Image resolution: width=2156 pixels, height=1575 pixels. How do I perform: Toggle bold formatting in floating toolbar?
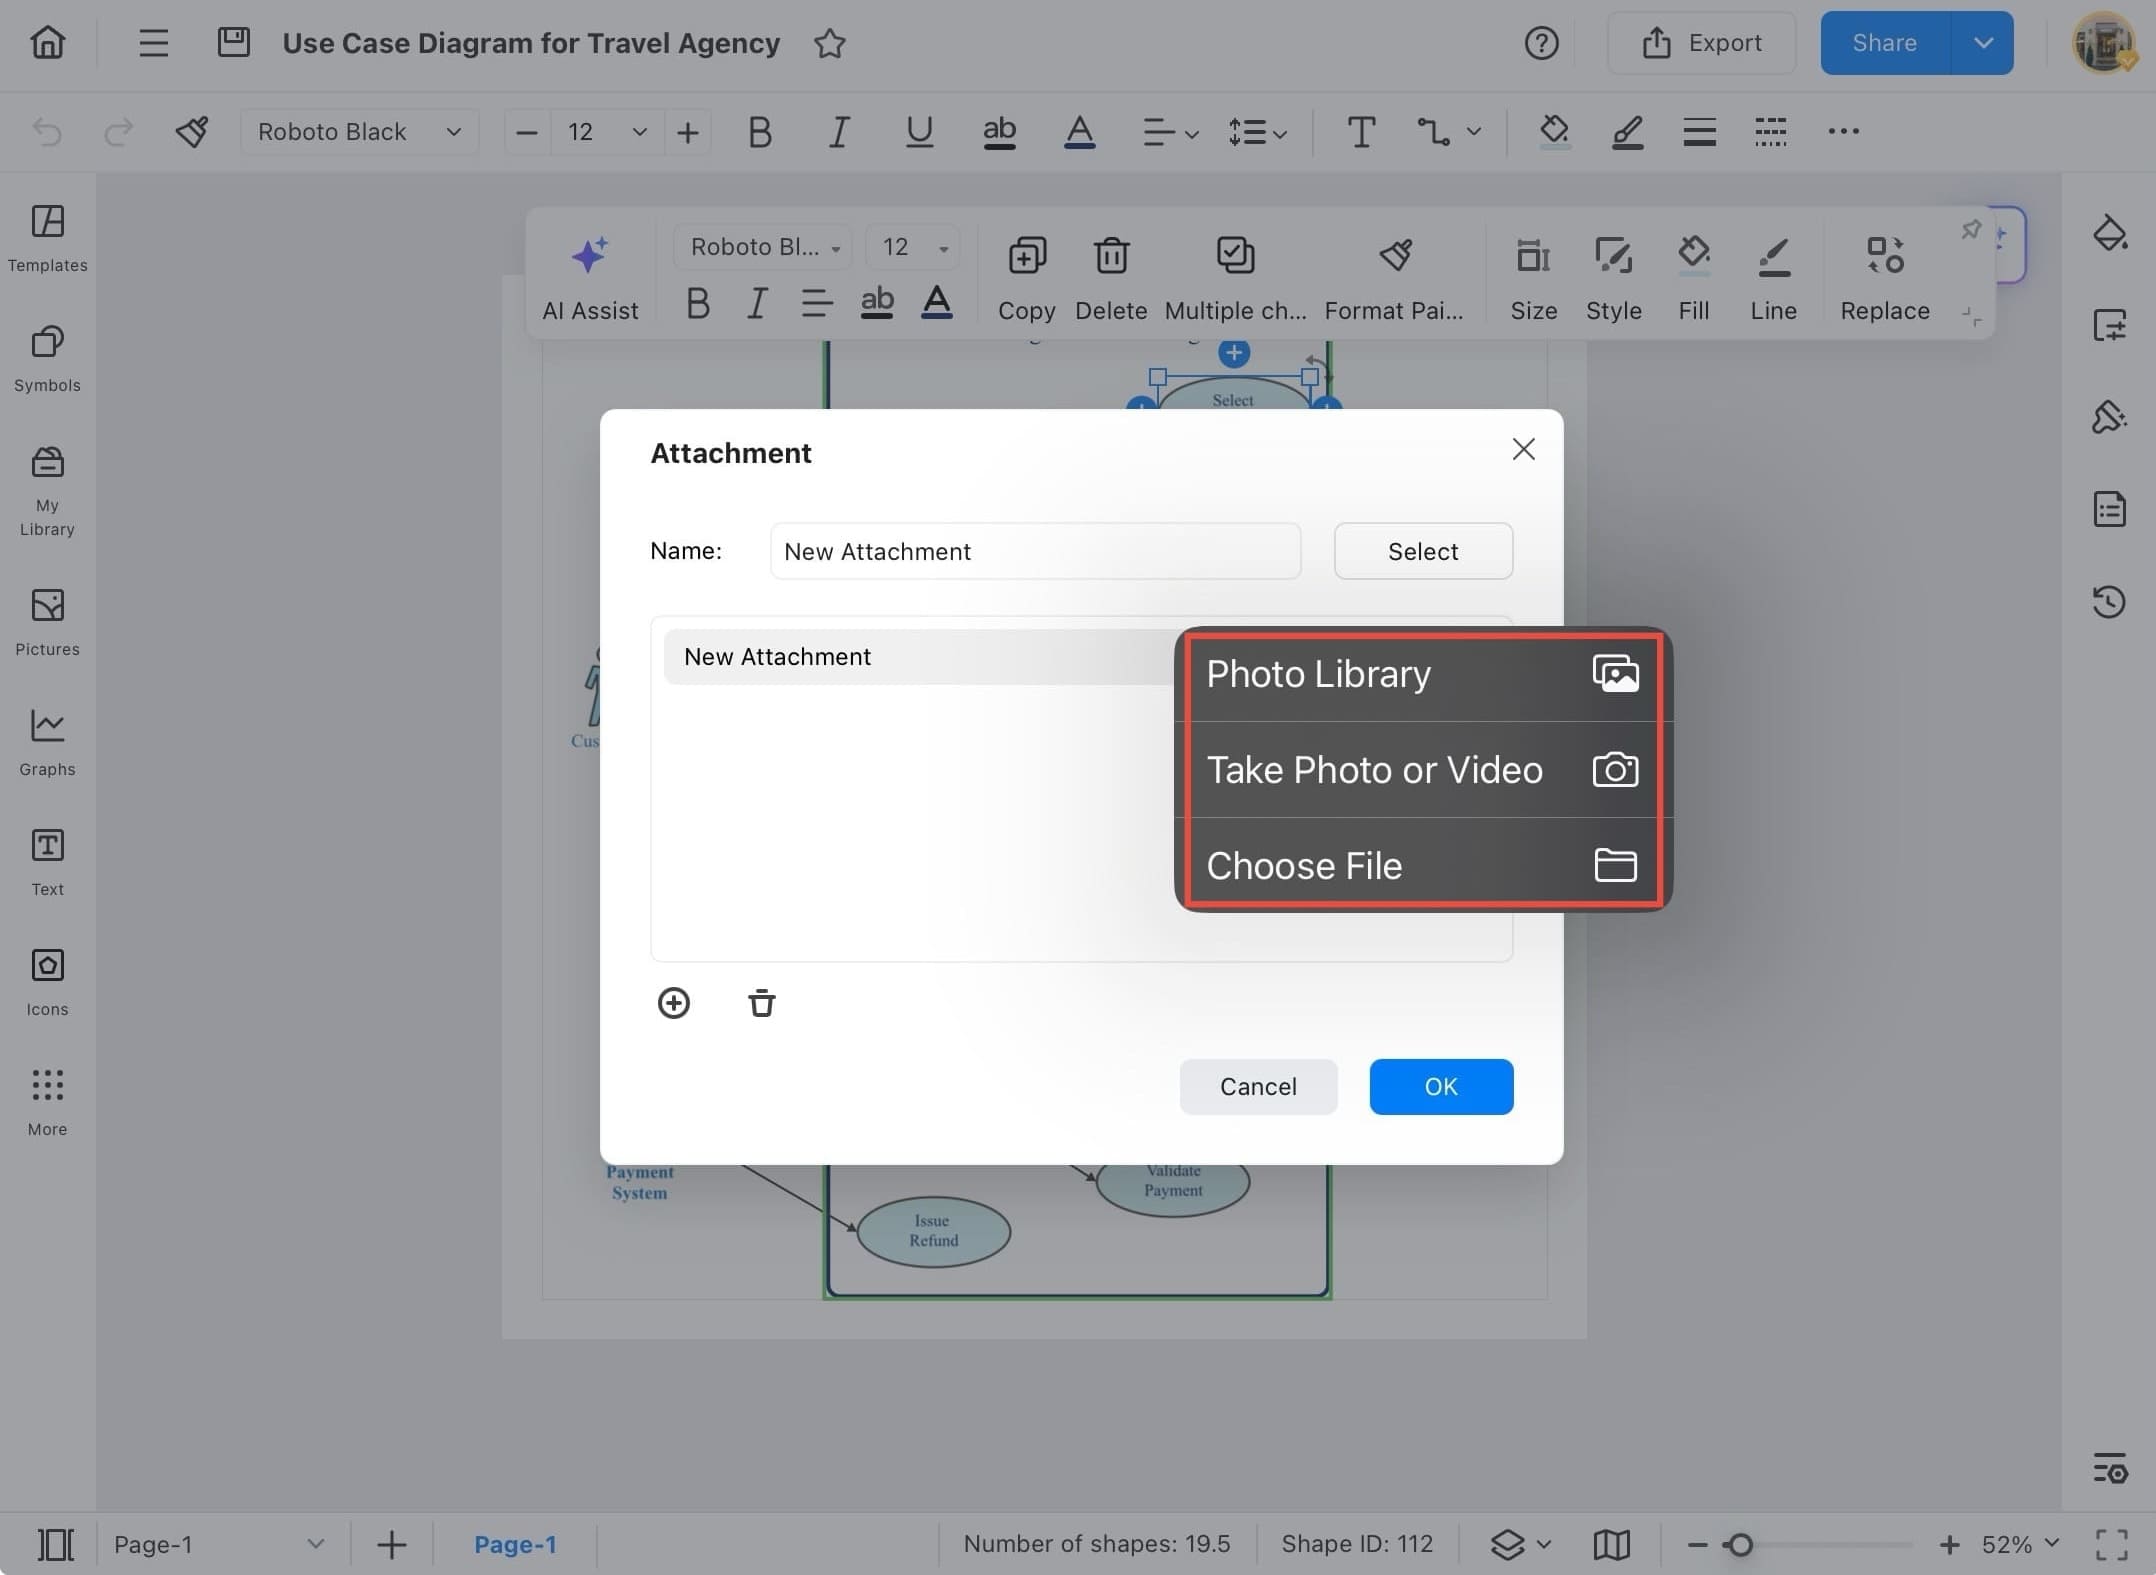pyautogui.click(x=698, y=303)
